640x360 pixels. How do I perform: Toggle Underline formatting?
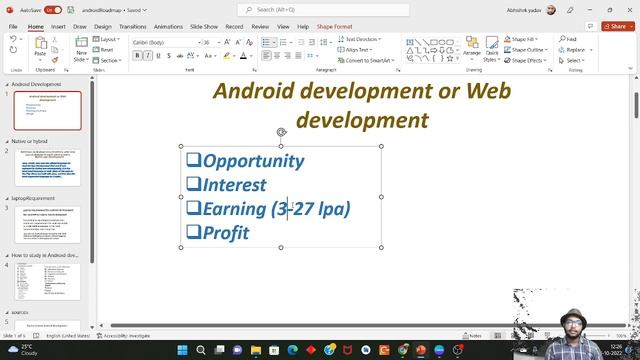coord(158,56)
